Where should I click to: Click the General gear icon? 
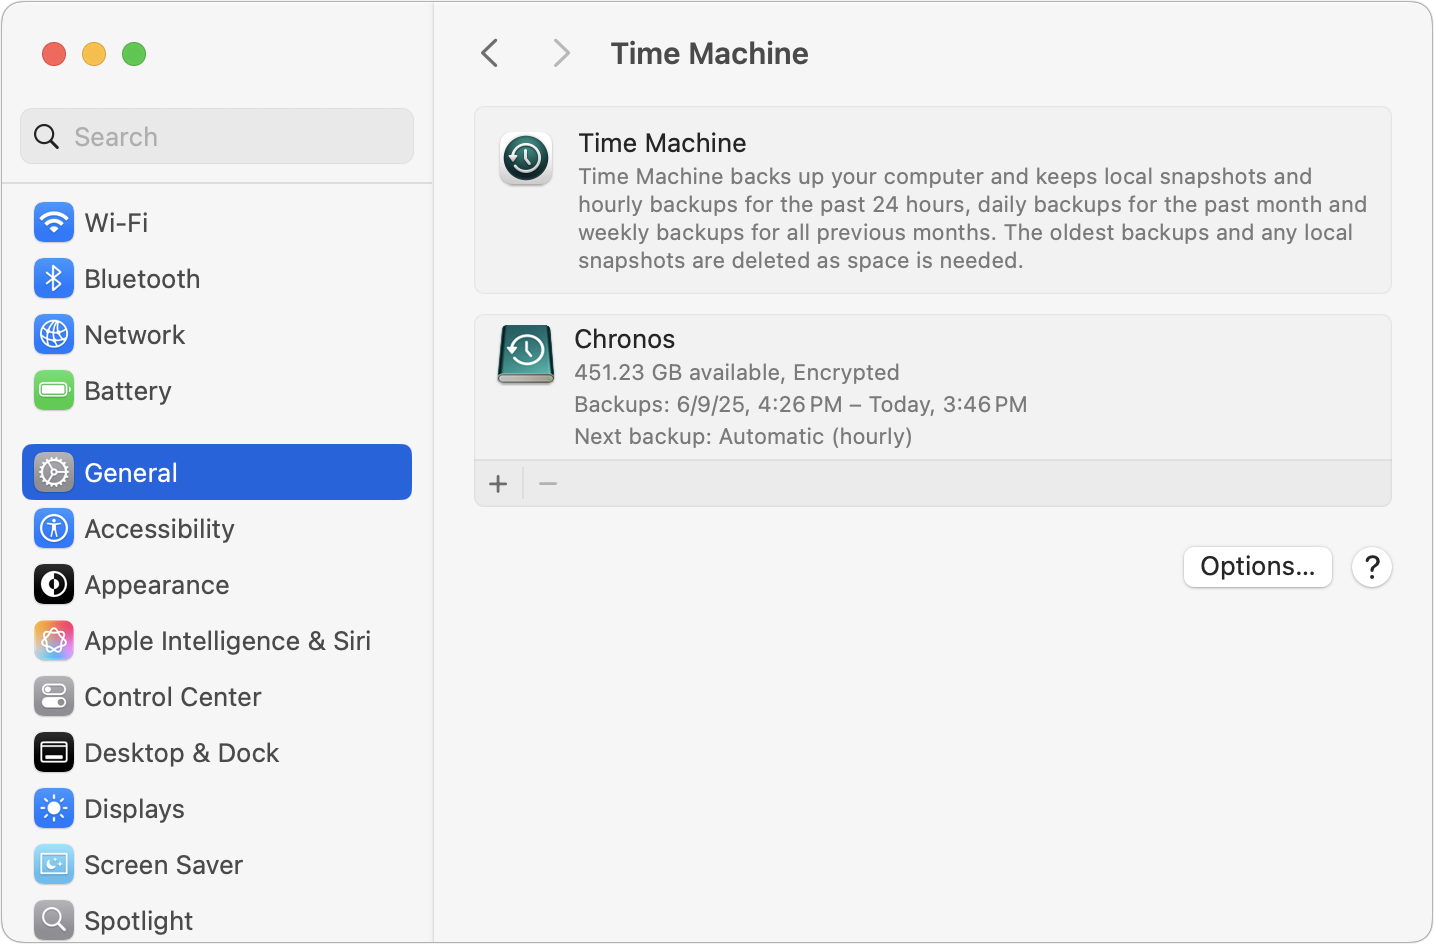pyautogui.click(x=54, y=472)
